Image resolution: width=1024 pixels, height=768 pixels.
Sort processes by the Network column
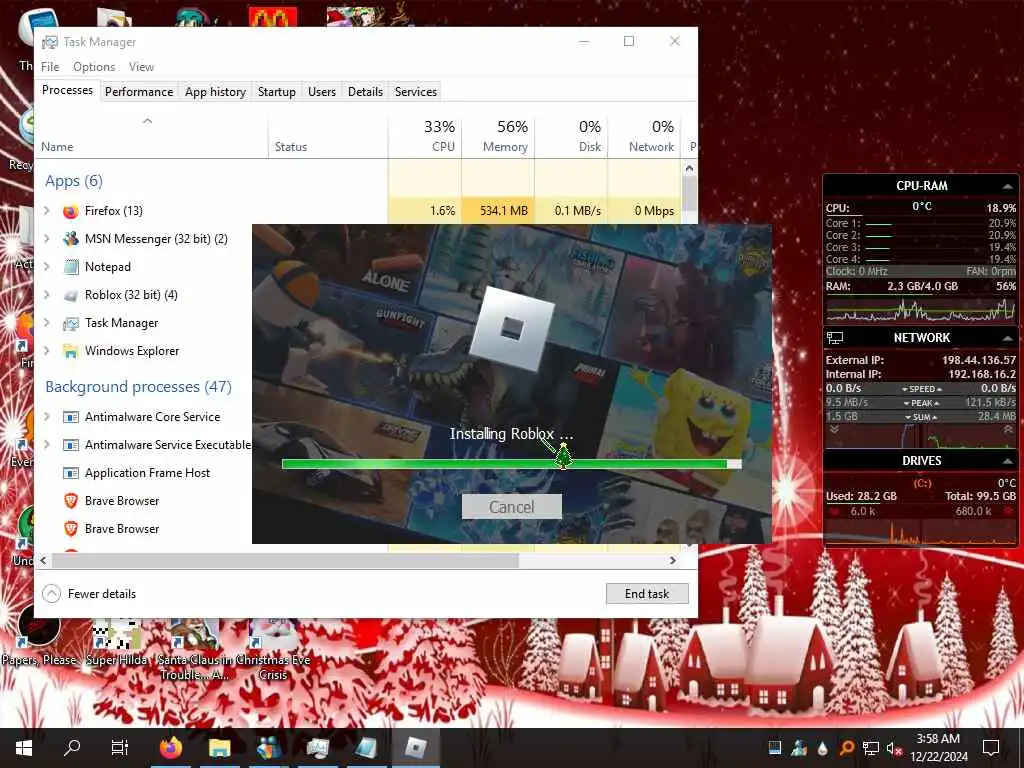645,136
